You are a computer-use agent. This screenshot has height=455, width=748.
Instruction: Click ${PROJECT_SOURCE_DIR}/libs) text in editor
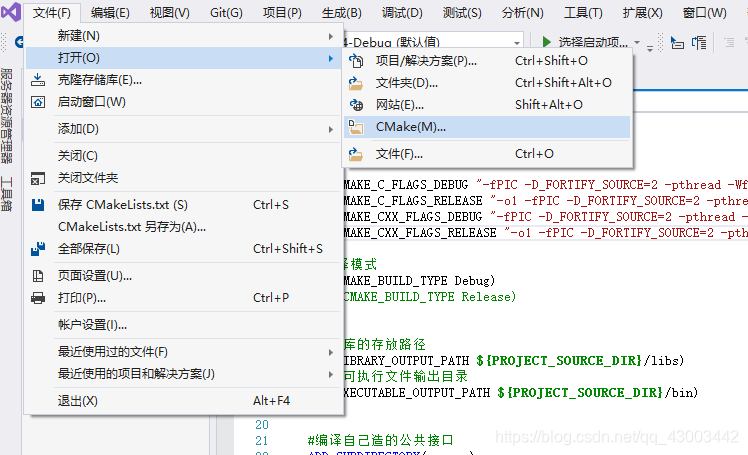[x=580, y=361]
